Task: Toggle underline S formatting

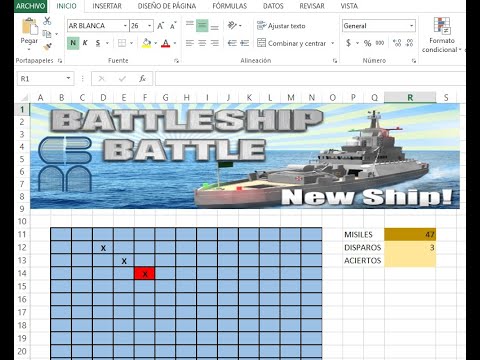Action: pyautogui.click(x=98, y=43)
